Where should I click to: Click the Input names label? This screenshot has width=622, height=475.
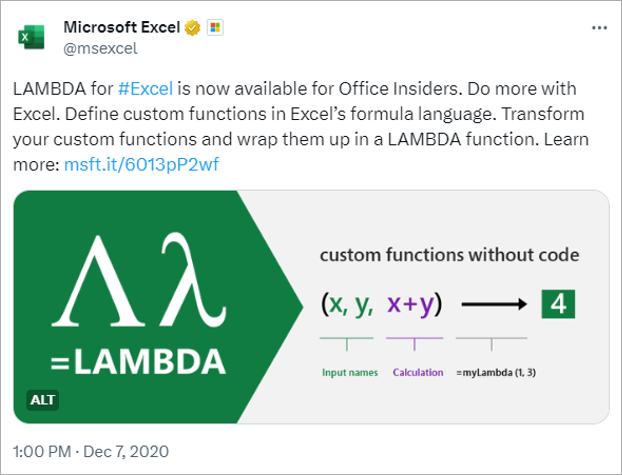pos(350,372)
